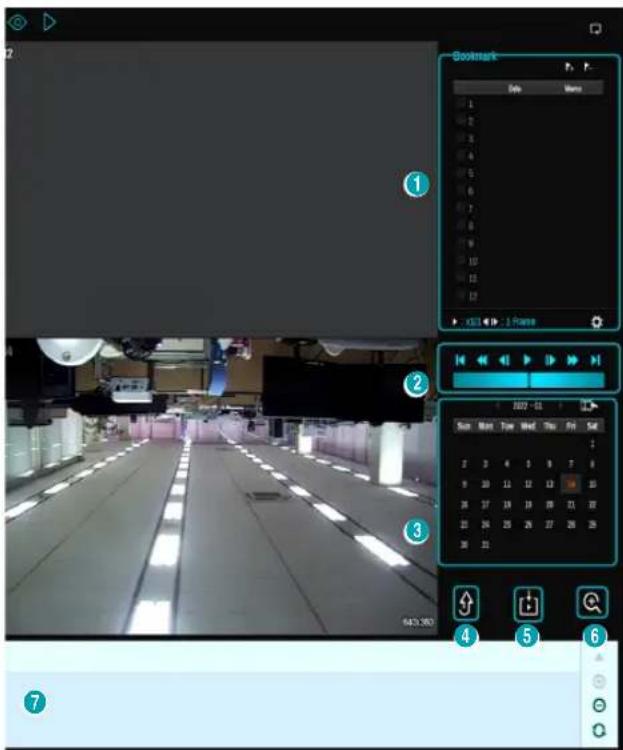Switch to live view with eye icon
This screenshot has width=623, height=750.
[18, 22]
